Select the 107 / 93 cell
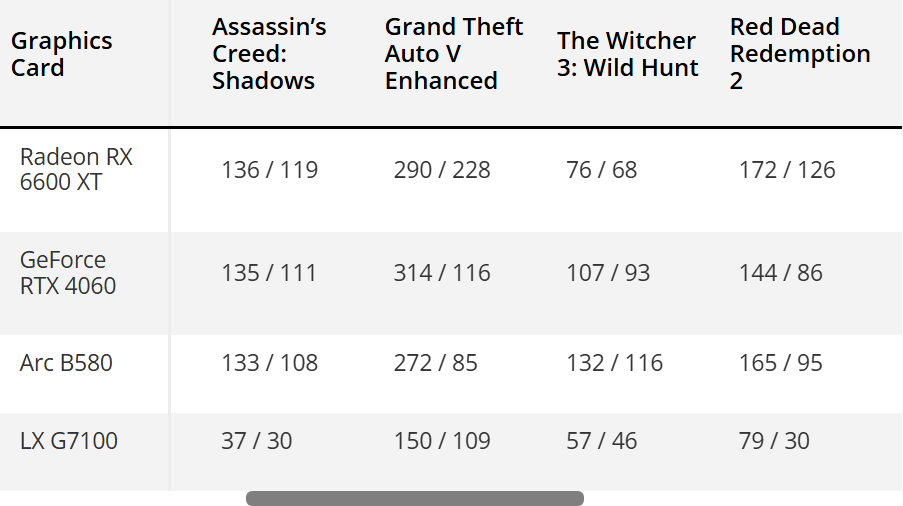 608,273
